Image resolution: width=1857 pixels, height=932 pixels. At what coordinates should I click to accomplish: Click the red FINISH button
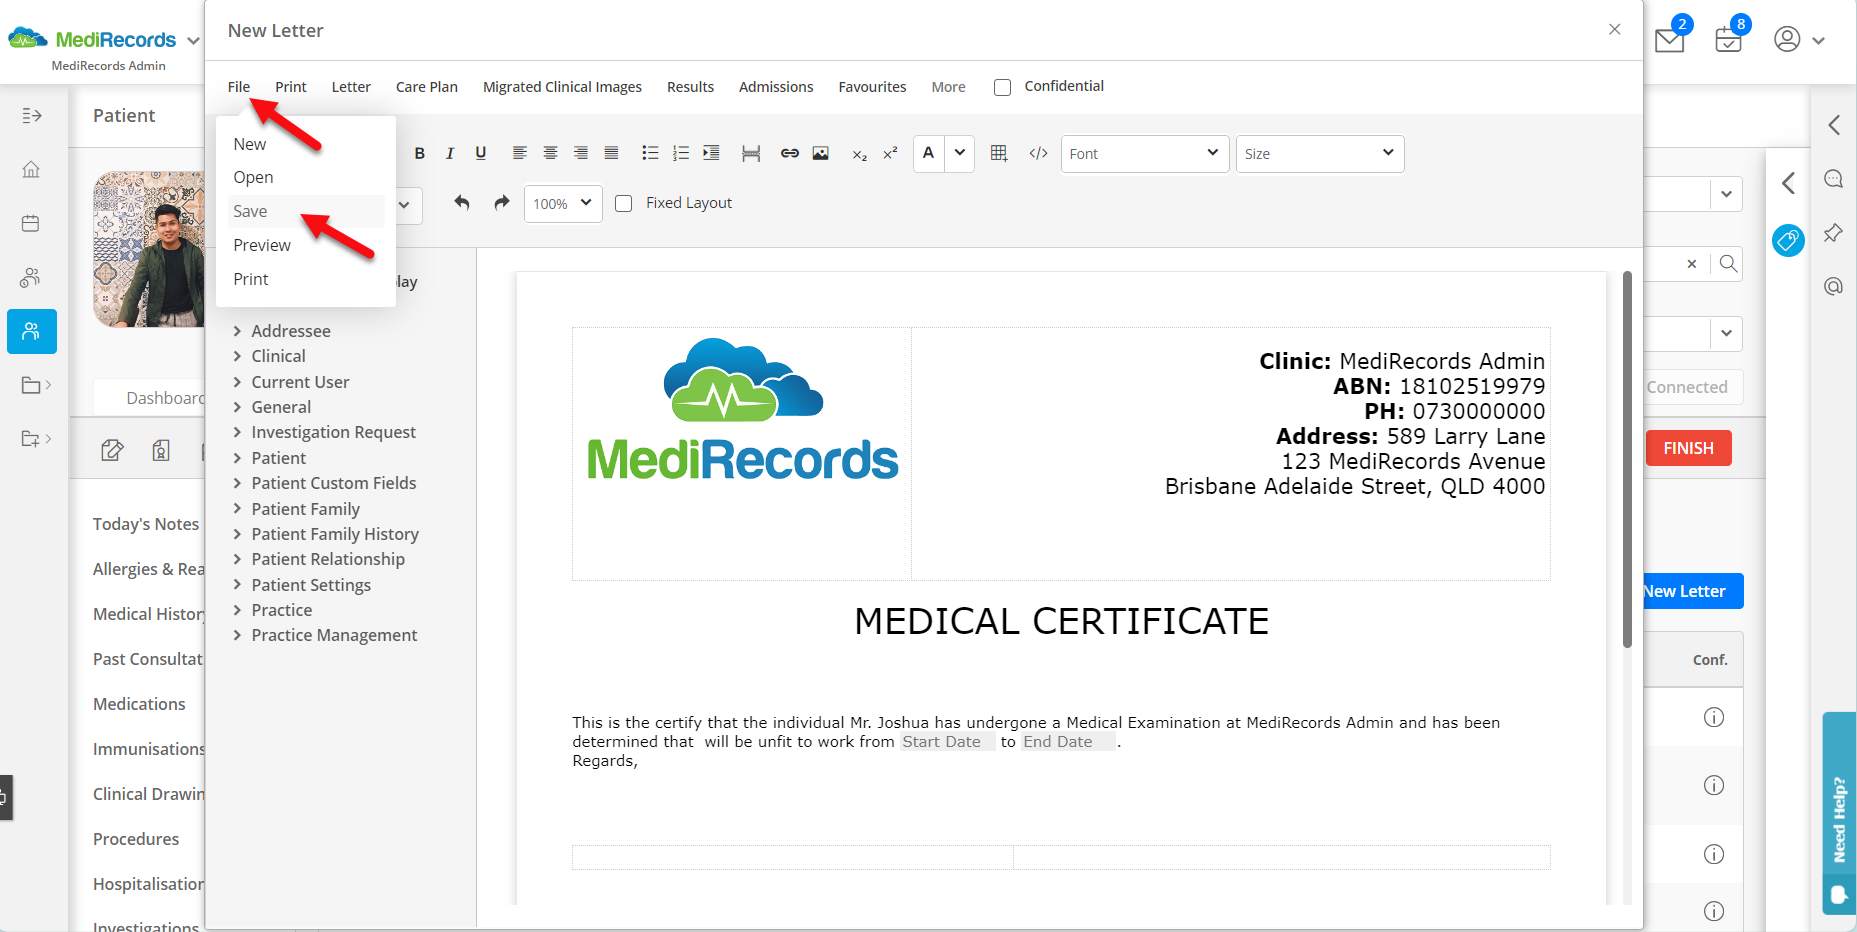(1688, 448)
